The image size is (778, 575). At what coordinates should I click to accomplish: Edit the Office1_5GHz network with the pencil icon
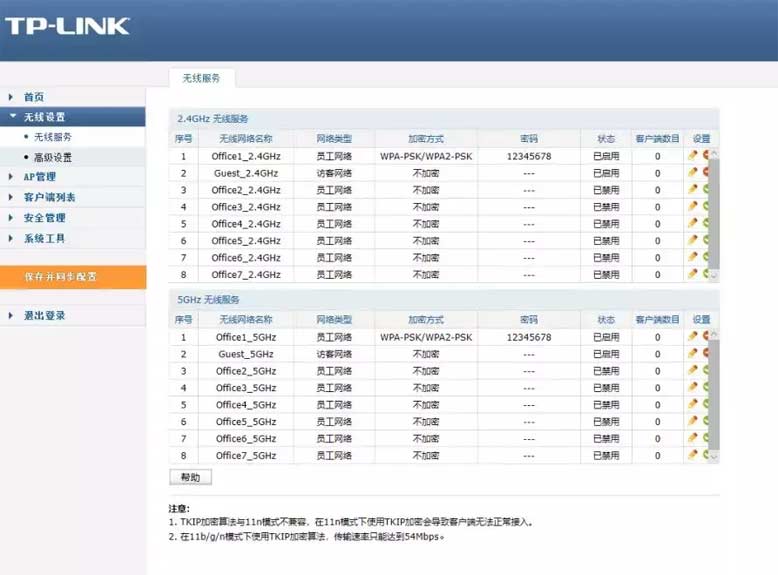[x=693, y=336]
